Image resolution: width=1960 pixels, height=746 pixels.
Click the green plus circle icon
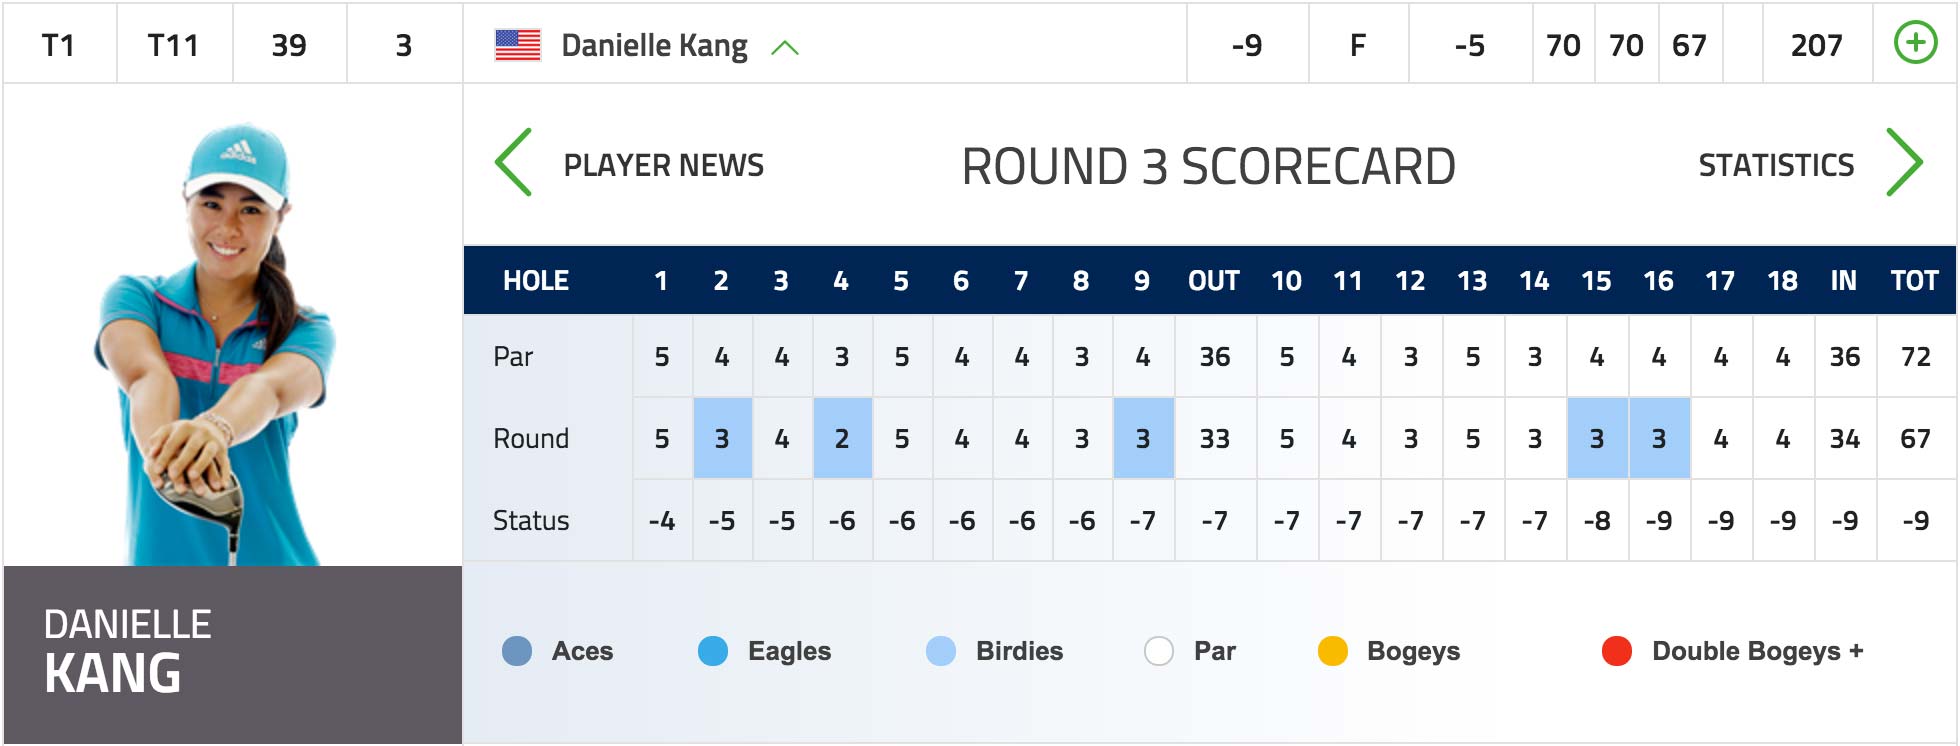[1915, 43]
